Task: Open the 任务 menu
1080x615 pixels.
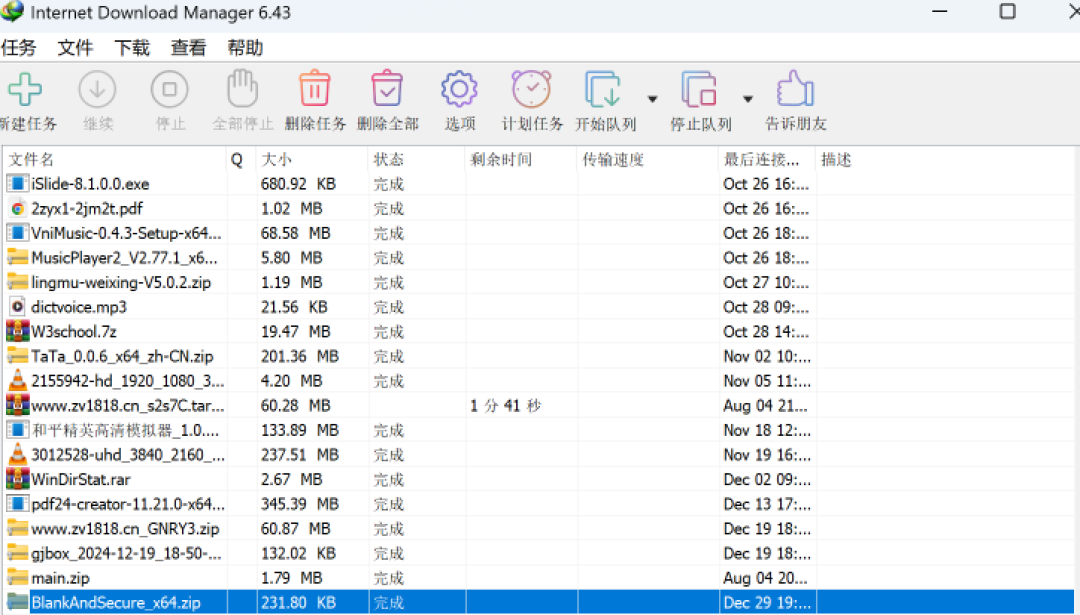Action: tap(19, 48)
